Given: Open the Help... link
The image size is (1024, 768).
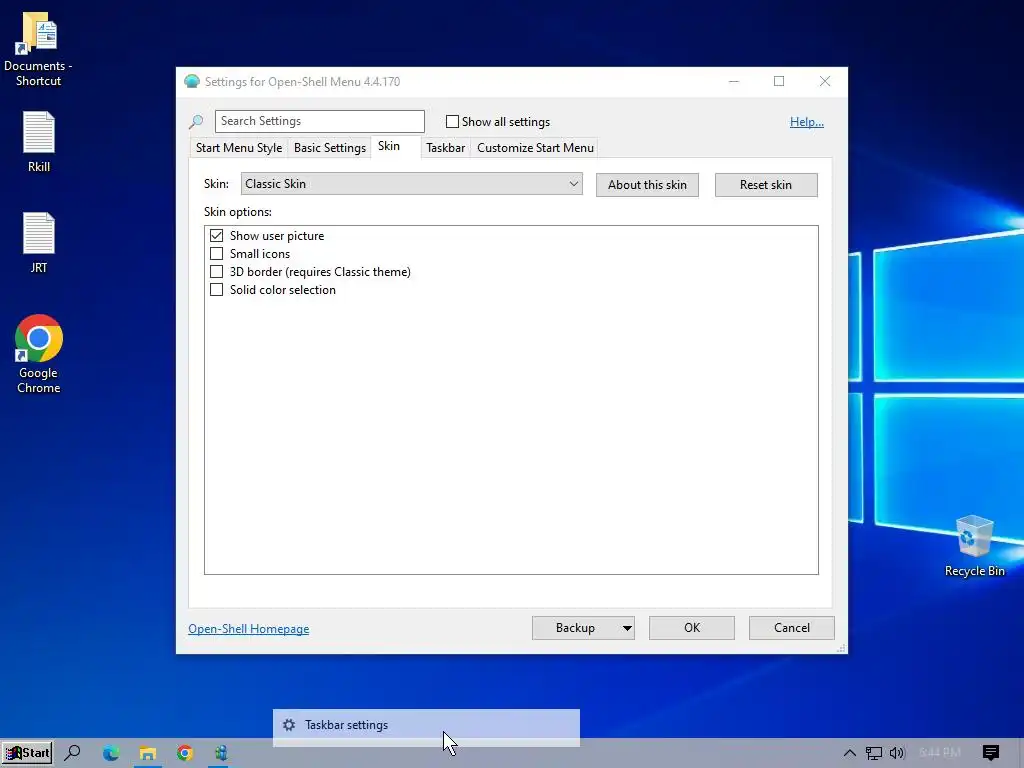Looking at the screenshot, I should [x=807, y=122].
